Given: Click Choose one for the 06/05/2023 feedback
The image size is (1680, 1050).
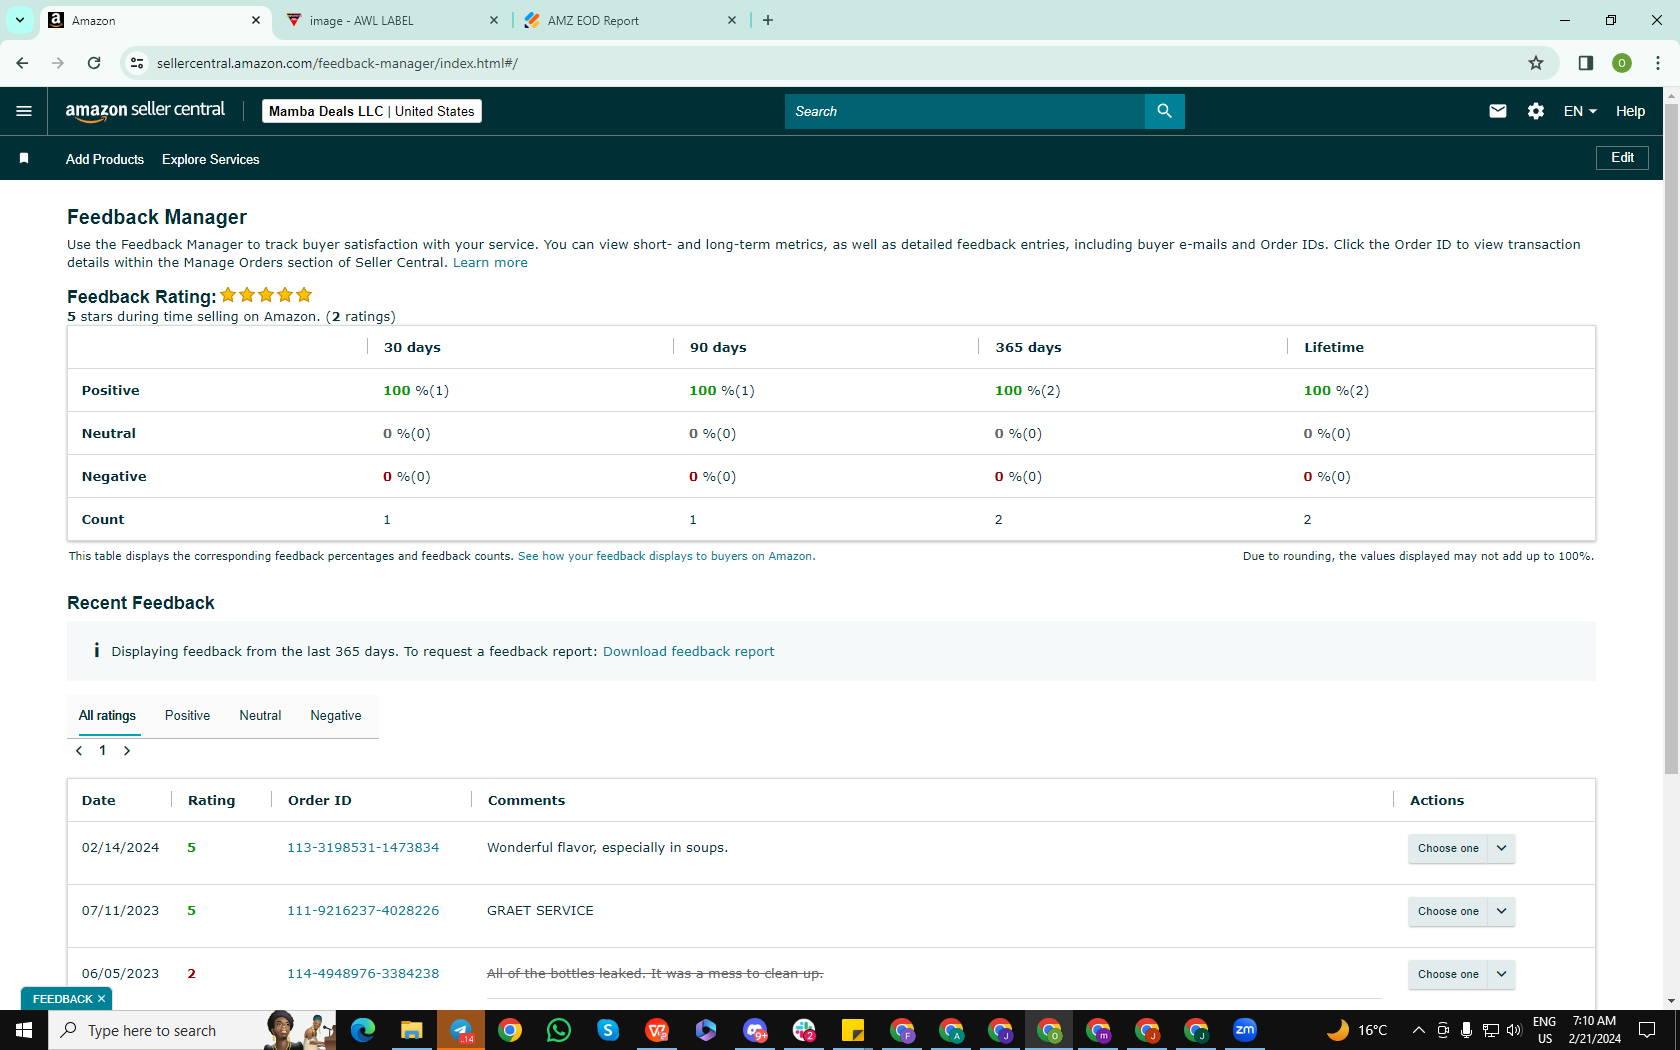Looking at the screenshot, I should [1448, 974].
